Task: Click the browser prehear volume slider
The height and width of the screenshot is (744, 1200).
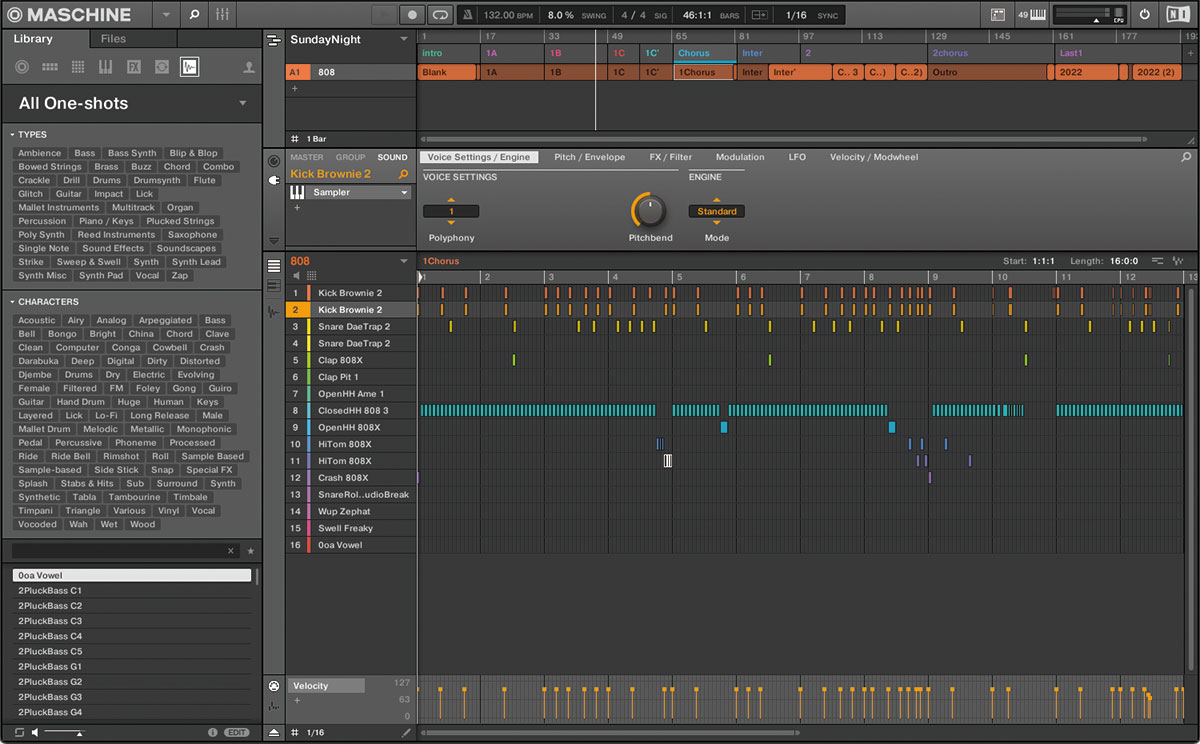Action: coord(64,733)
